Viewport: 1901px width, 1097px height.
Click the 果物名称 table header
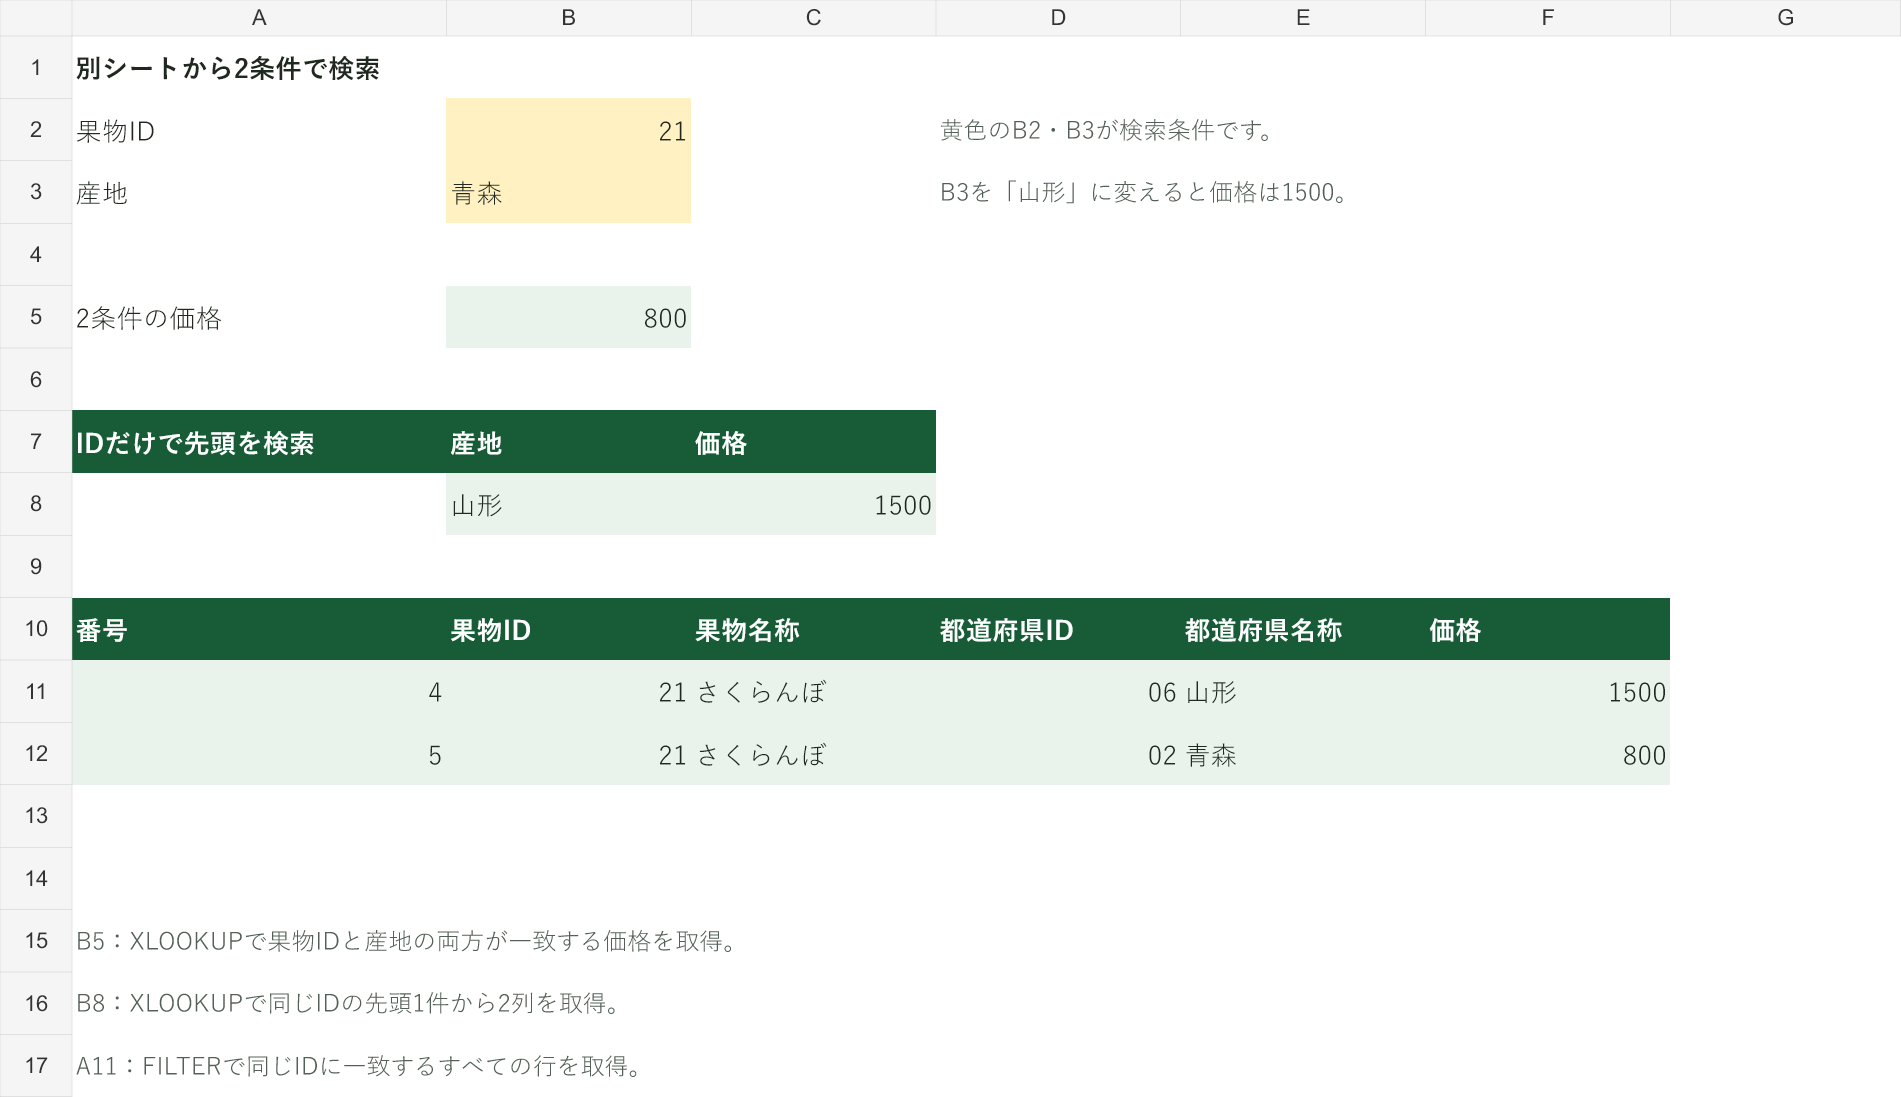click(747, 630)
